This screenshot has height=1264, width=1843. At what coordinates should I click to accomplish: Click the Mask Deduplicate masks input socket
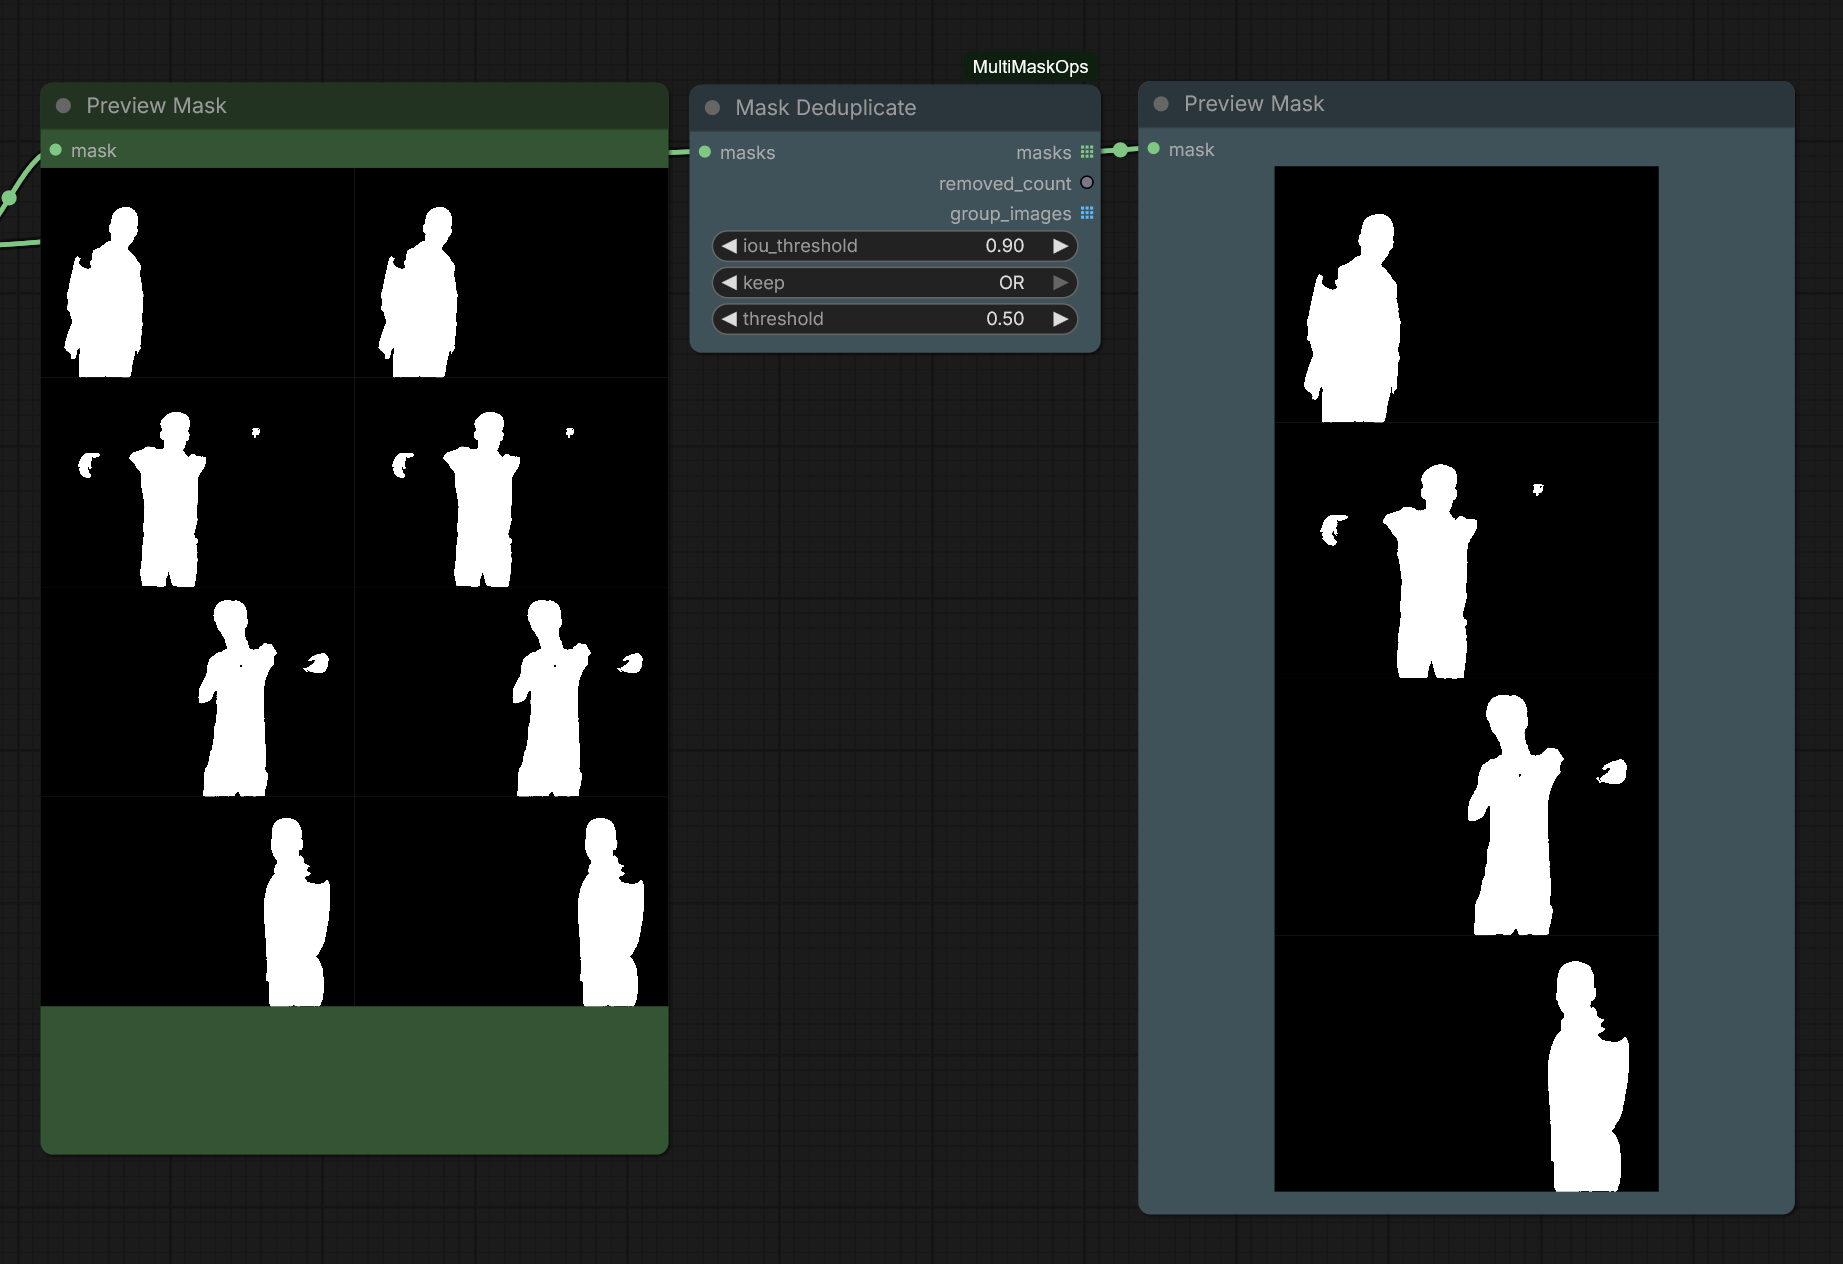pos(705,152)
